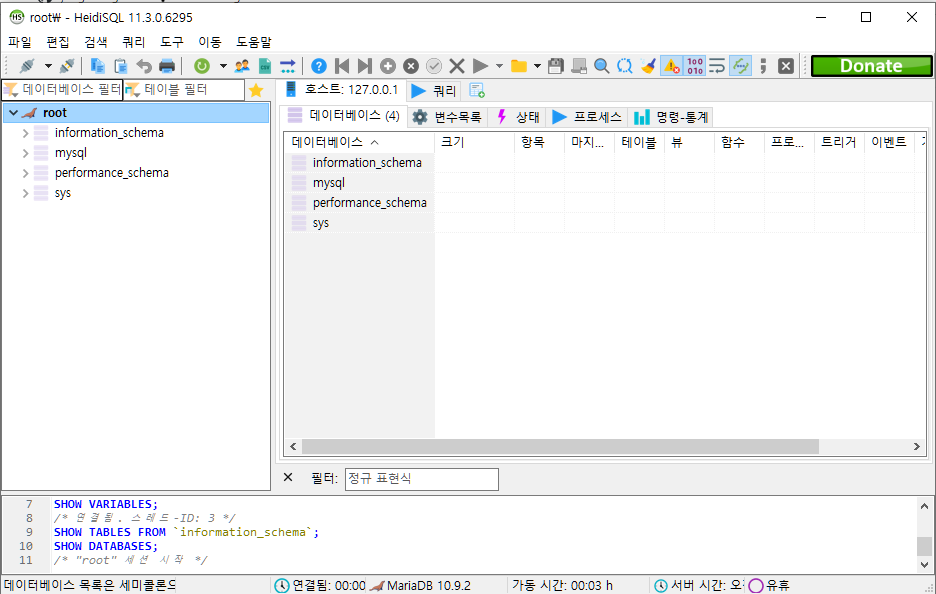
Task: Toggle the stop on errors warning icon
Action: pyautogui.click(x=672, y=66)
